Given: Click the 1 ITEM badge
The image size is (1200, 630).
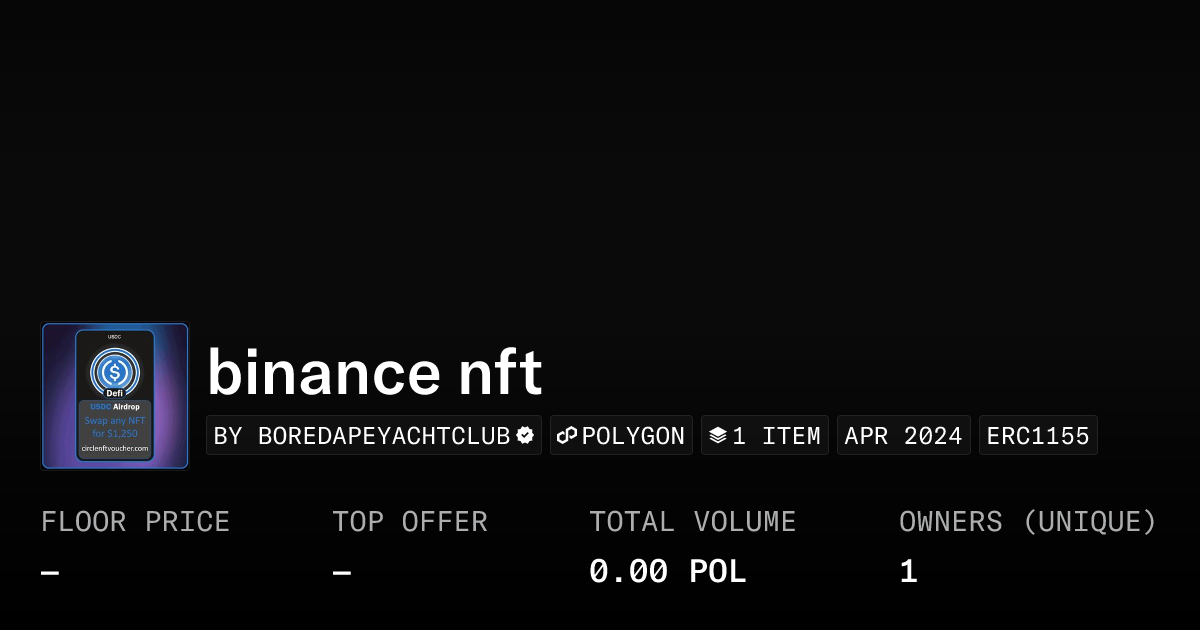Looking at the screenshot, I should click(765, 435).
